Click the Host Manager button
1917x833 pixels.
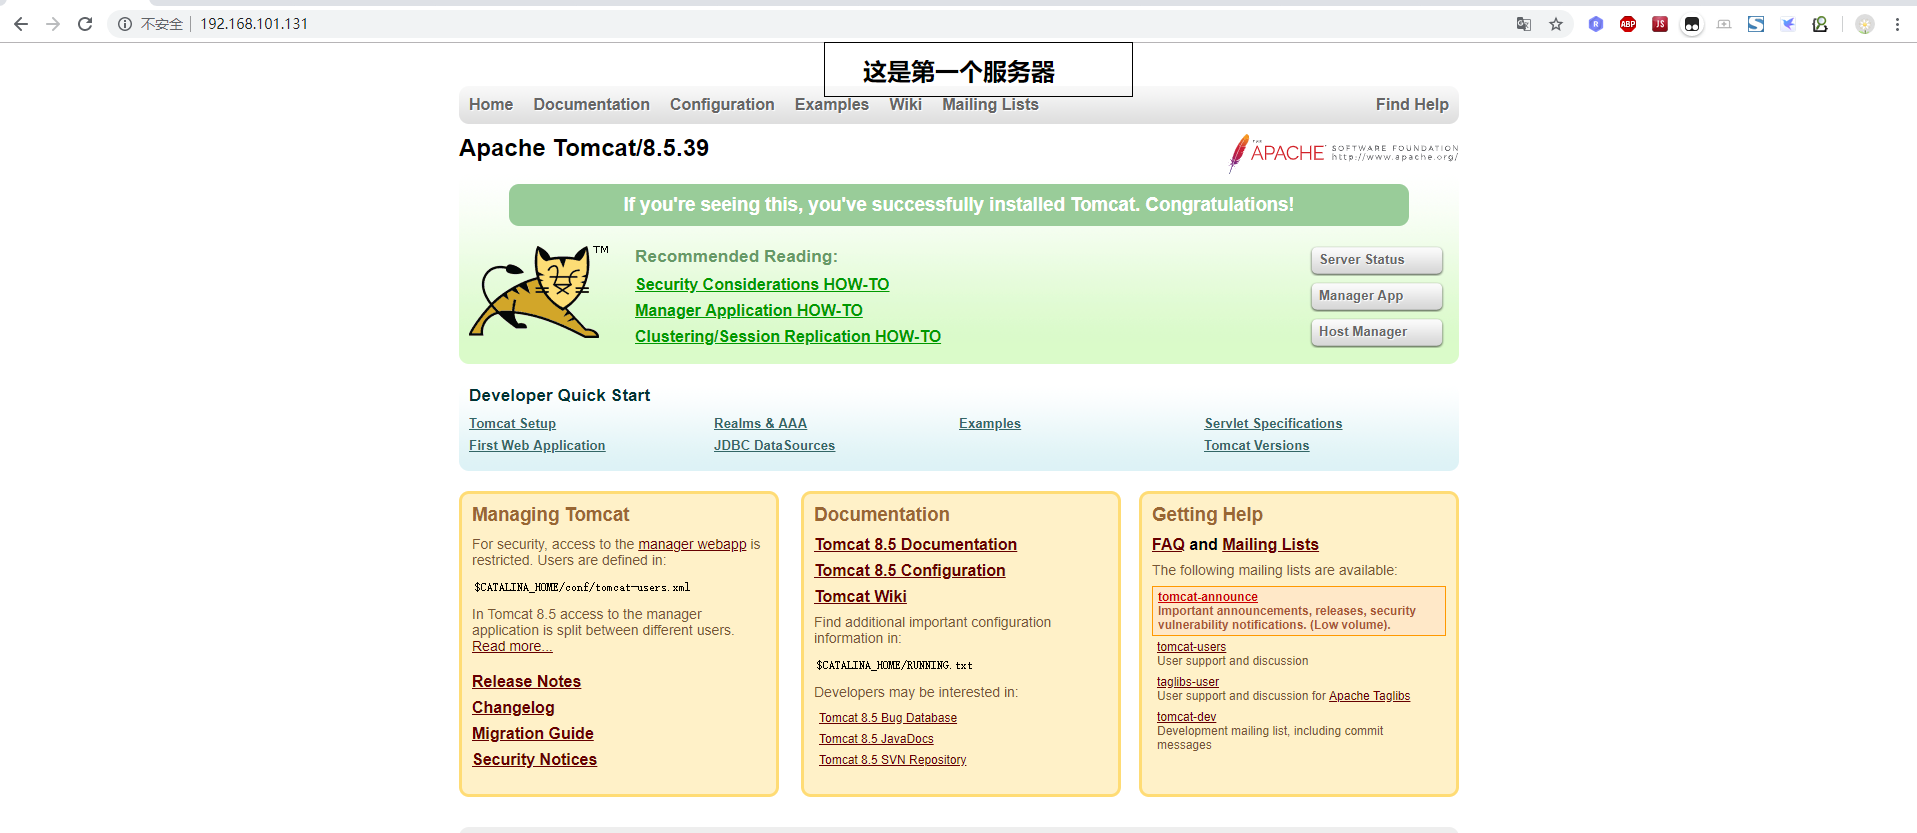[x=1376, y=332]
